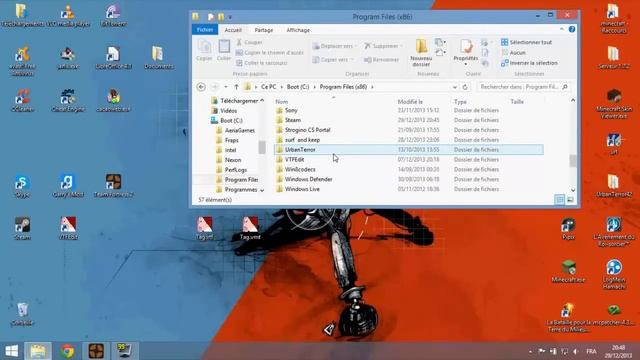Screen dimensions: 640x360
Task: Select the UrbanTerror folder
Action: click(x=409, y=150)
